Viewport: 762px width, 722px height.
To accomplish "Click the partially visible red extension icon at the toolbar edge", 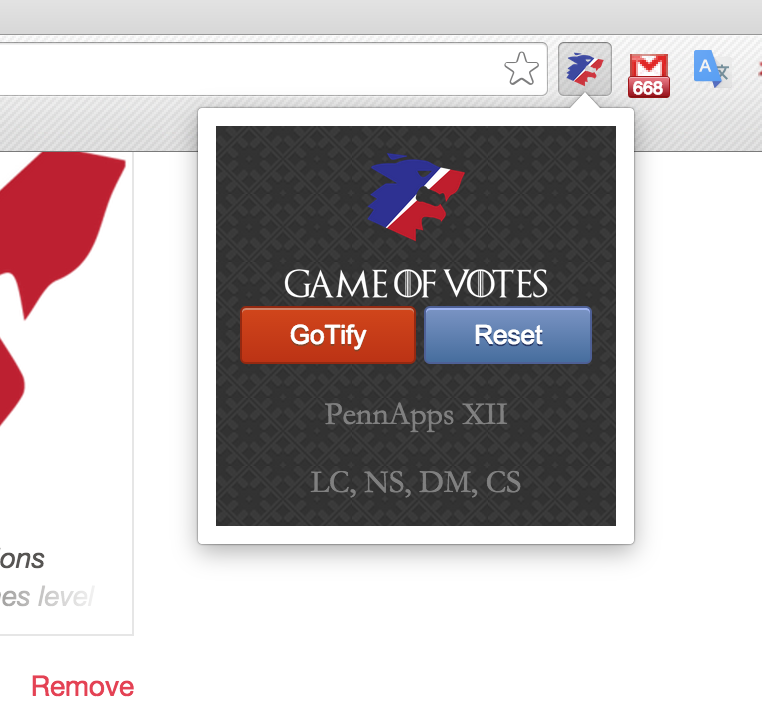I will [760, 69].
